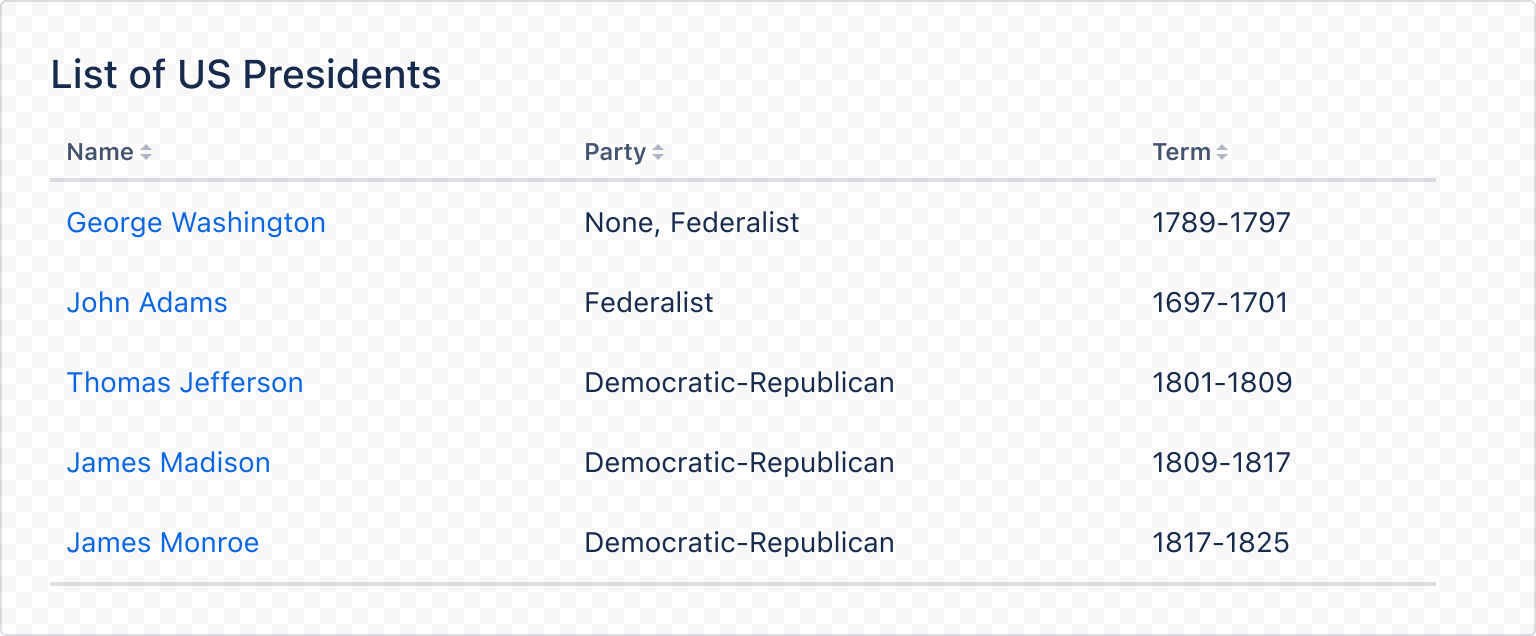Click the descending arrow on Term header
This screenshot has height=636, width=1536.
1223,157
